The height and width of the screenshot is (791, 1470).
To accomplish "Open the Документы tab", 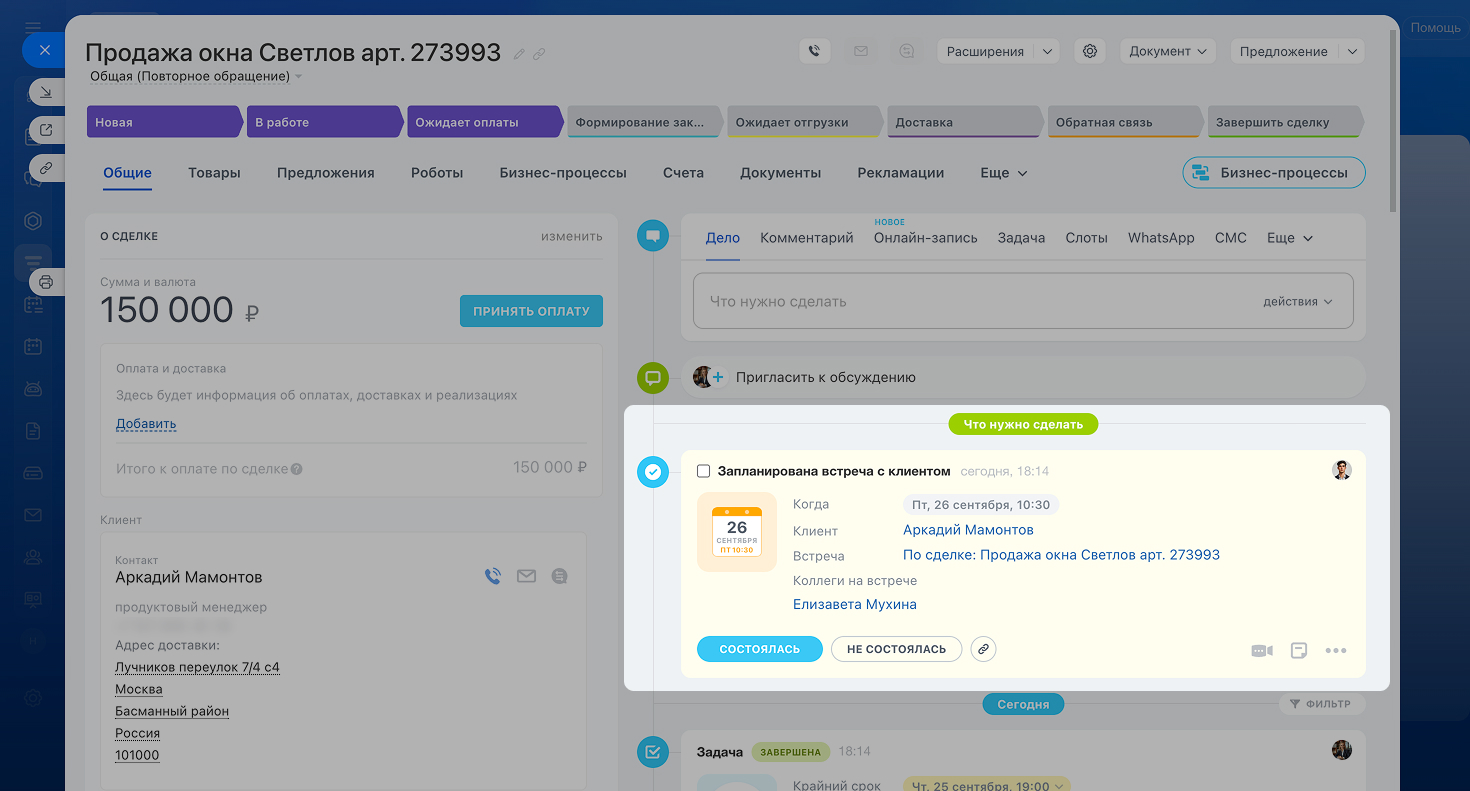I will [x=780, y=173].
